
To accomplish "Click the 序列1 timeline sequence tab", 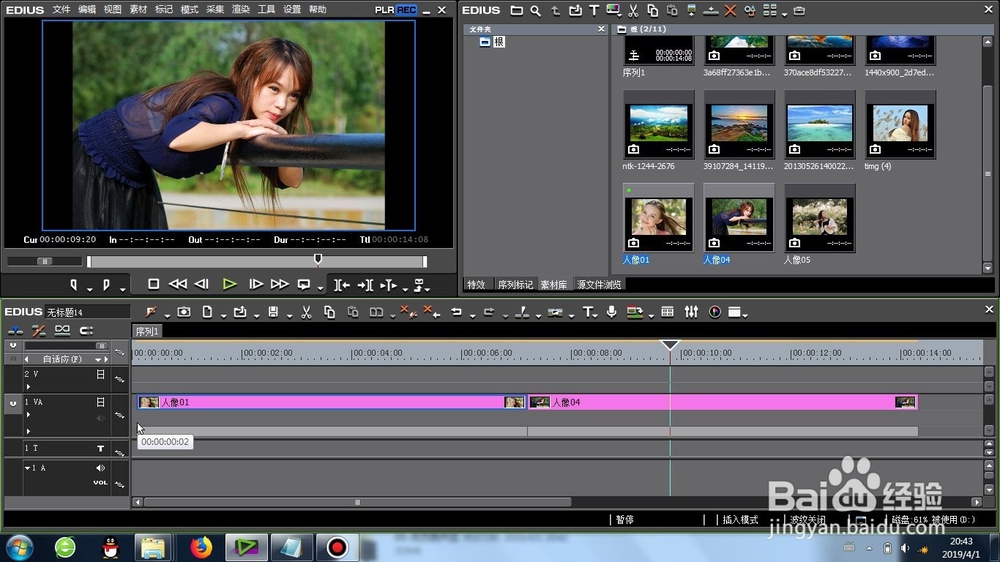I will tap(147, 331).
